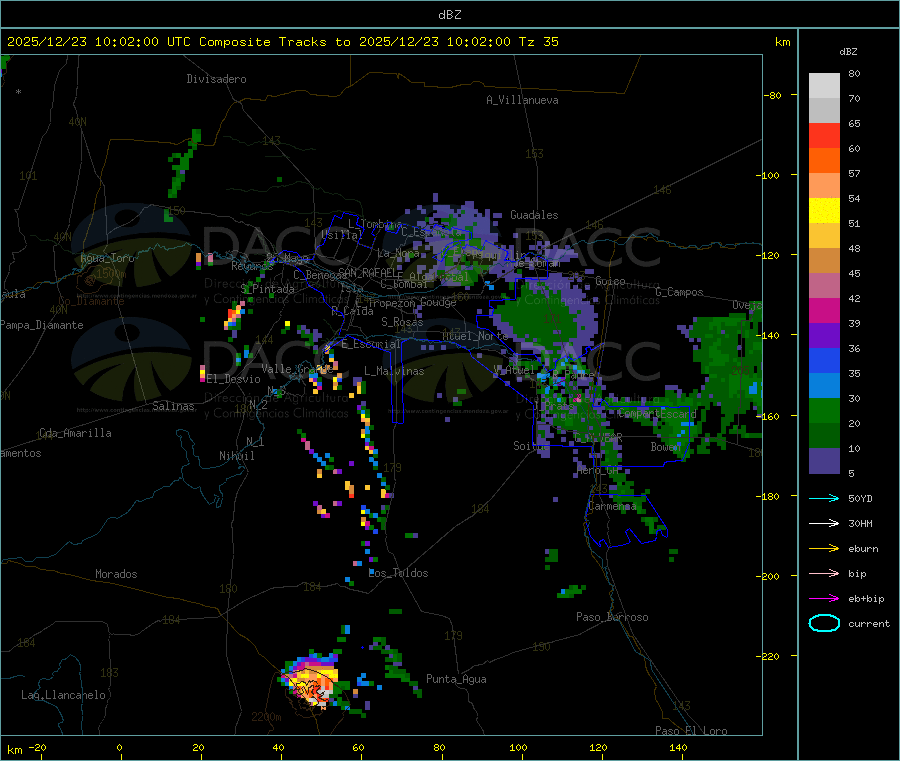Click the G_Campos map label

(679, 292)
